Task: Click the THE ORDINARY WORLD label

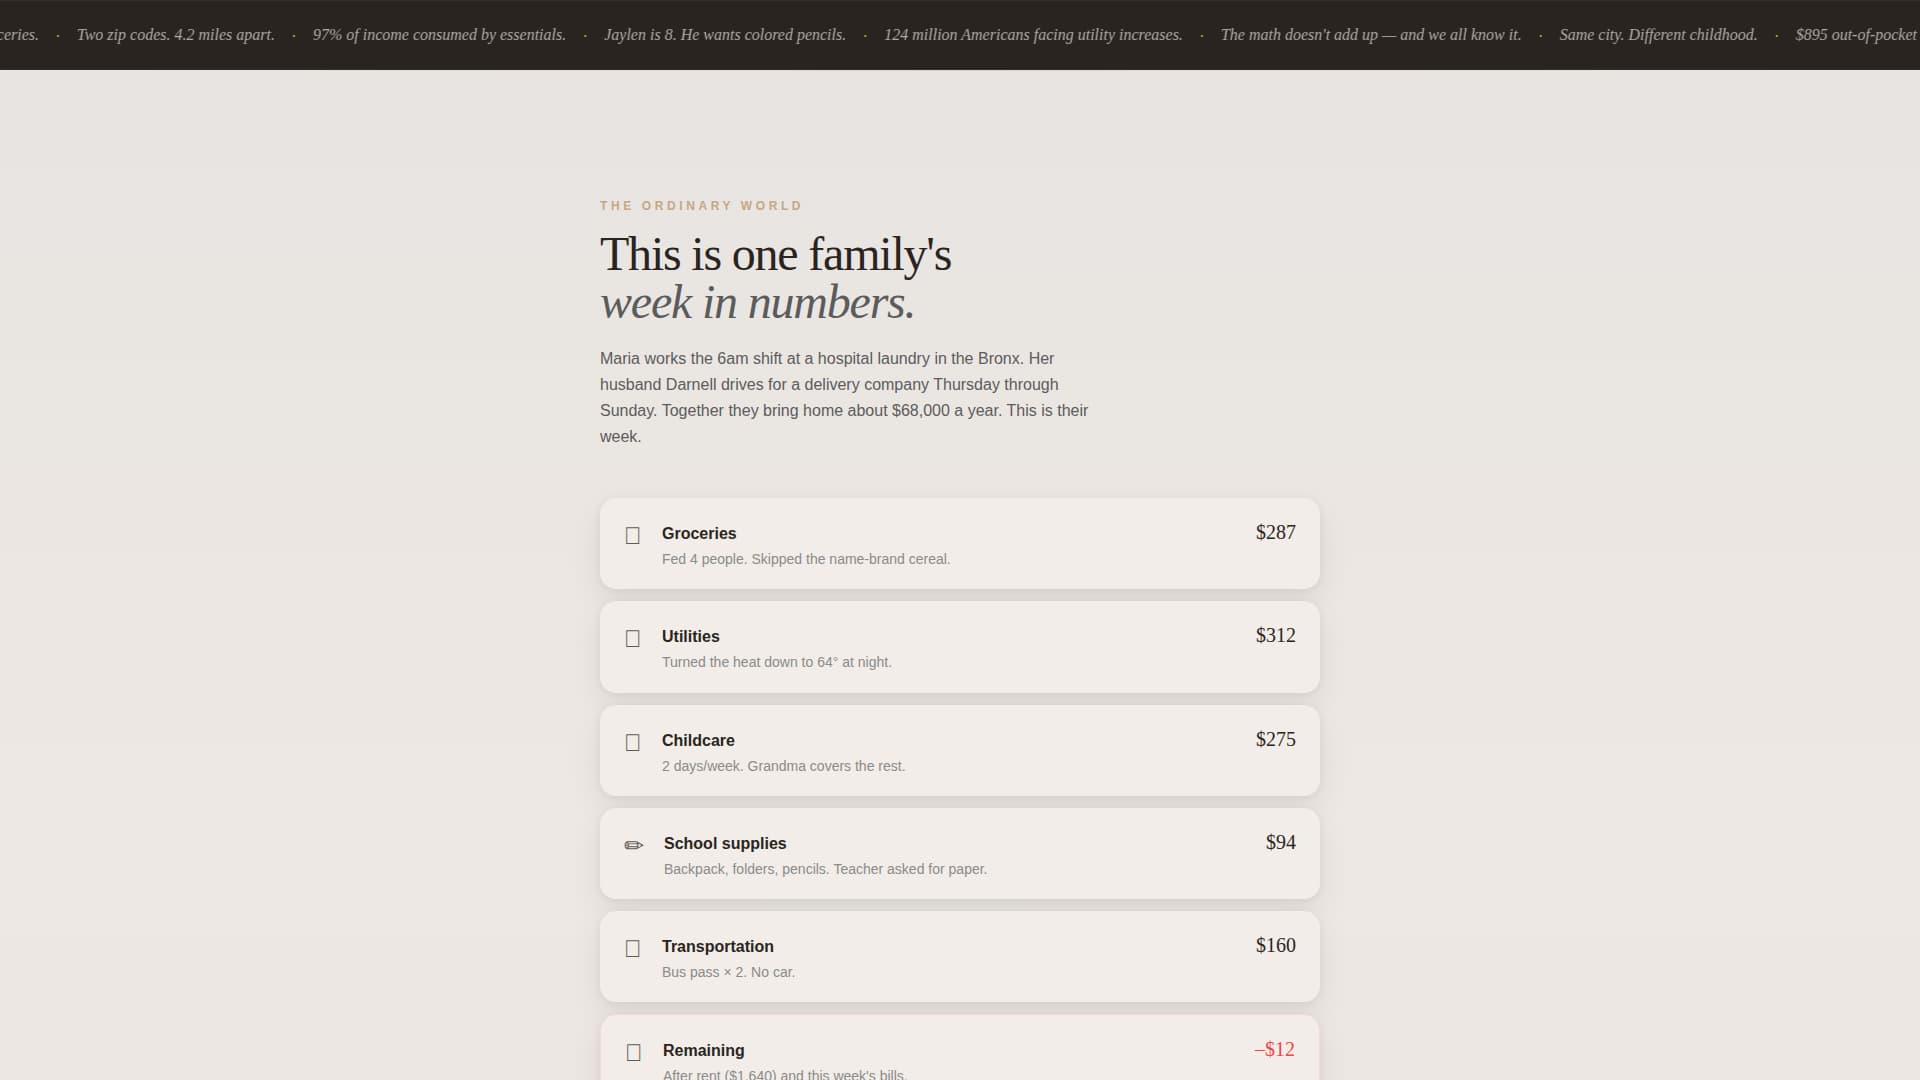Action: tap(700, 205)
